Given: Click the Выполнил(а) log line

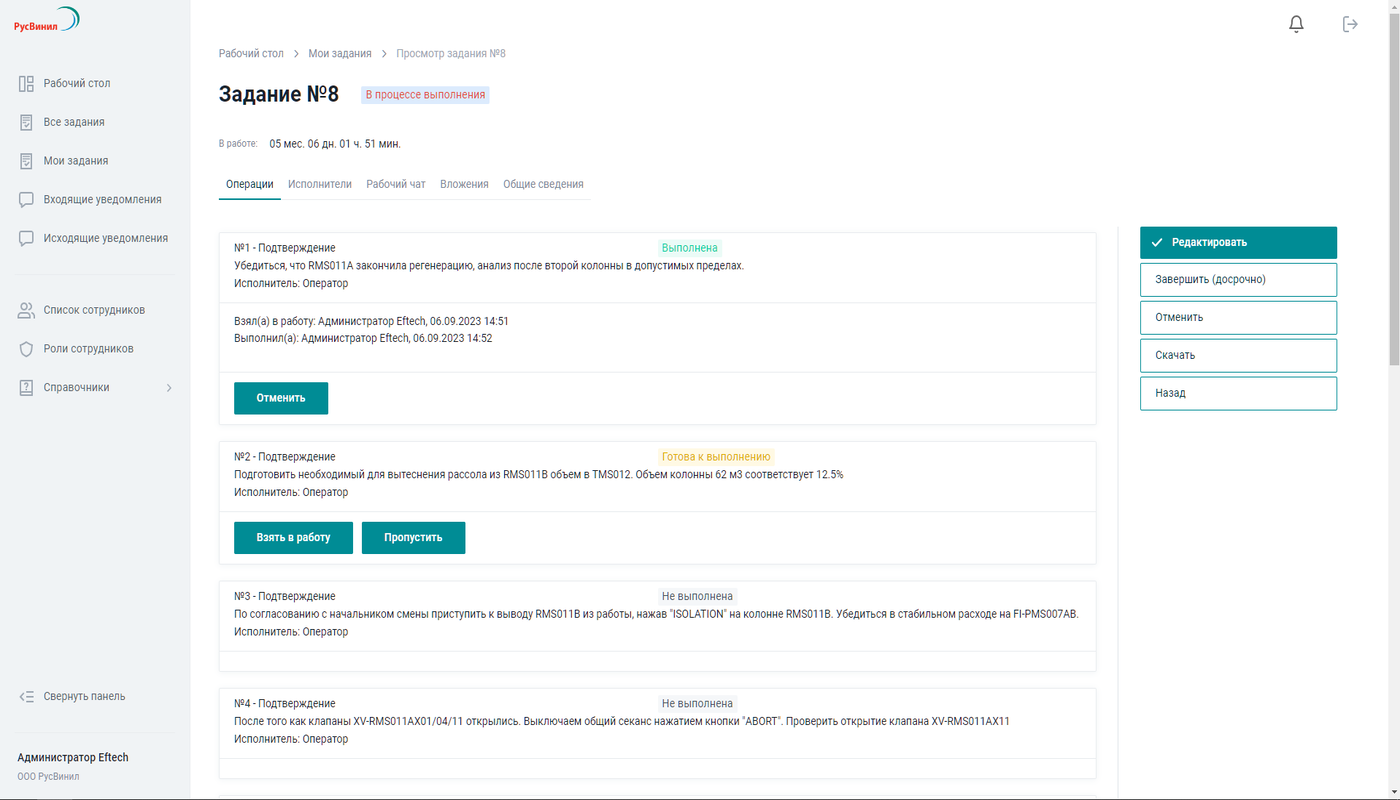Looking at the screenshot, I should click(363, 339).
